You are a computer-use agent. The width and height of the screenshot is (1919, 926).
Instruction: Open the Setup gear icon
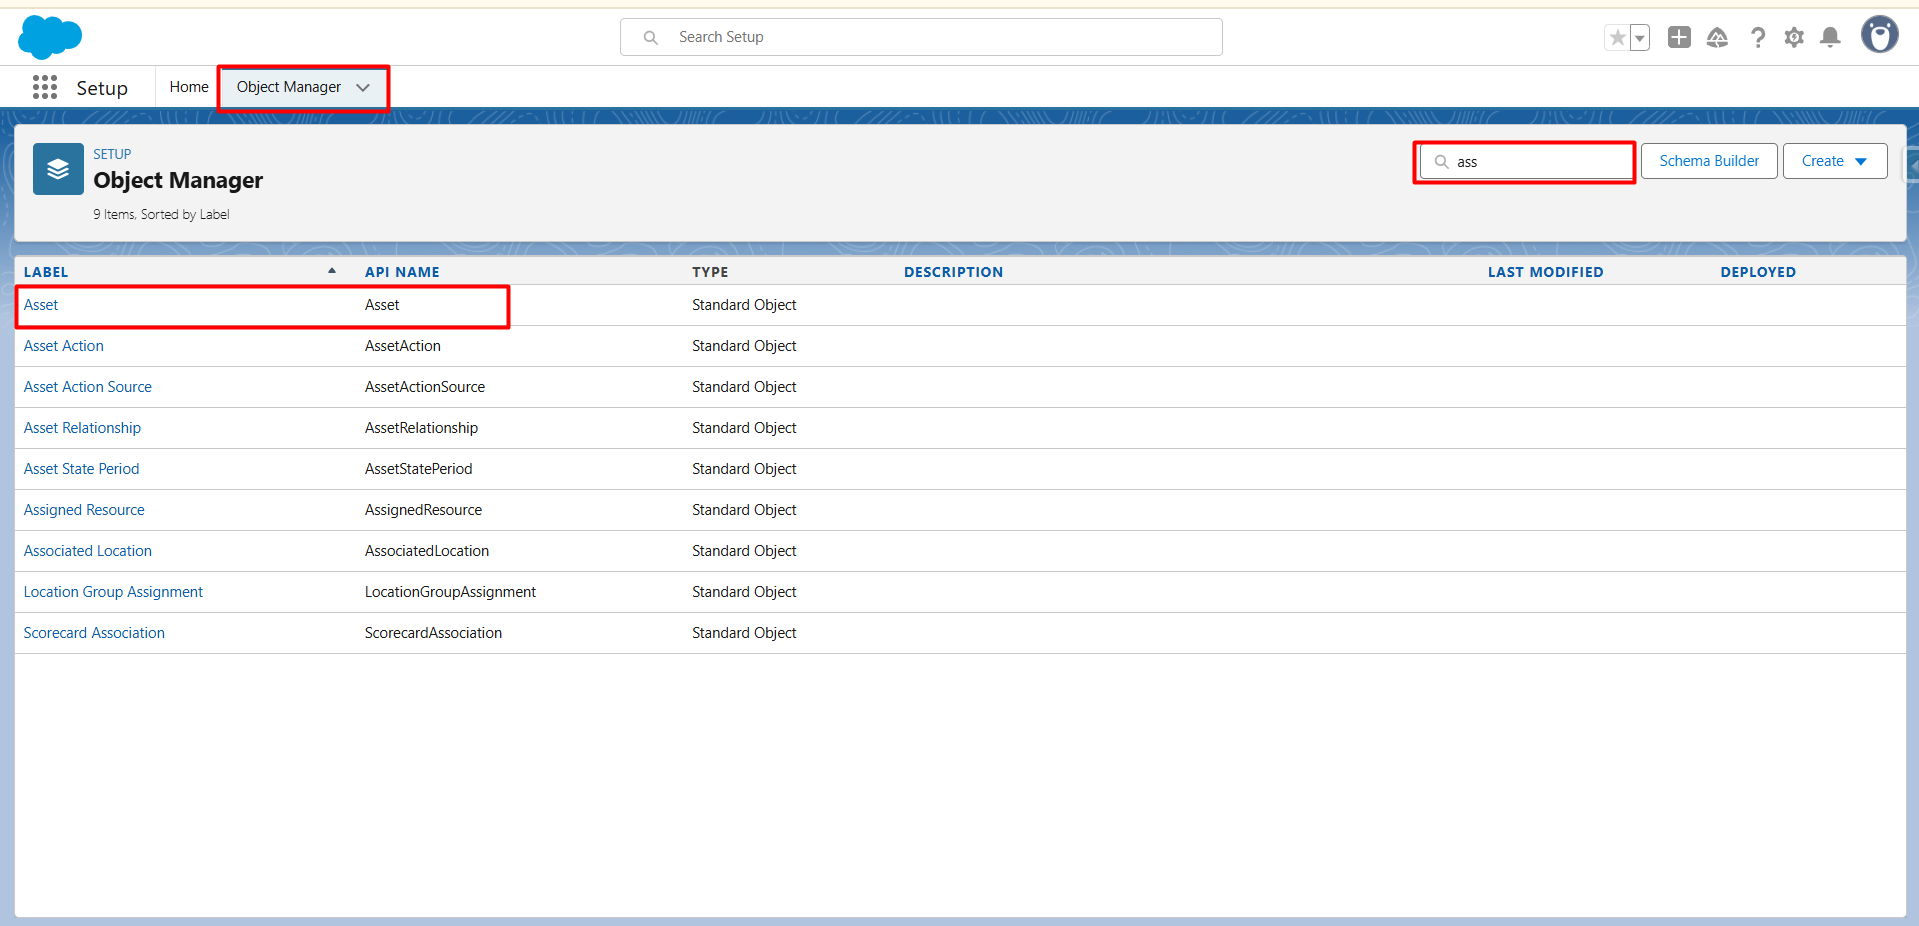coord(1794,38)
